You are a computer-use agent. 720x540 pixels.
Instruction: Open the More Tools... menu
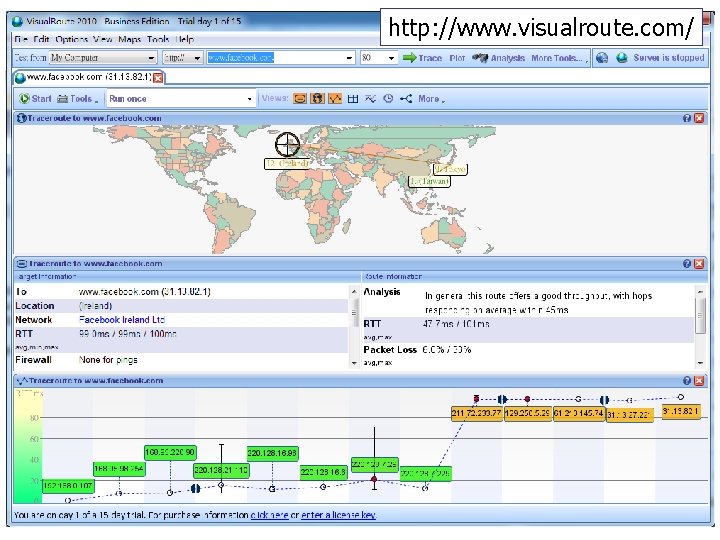(x=557, y=58)
